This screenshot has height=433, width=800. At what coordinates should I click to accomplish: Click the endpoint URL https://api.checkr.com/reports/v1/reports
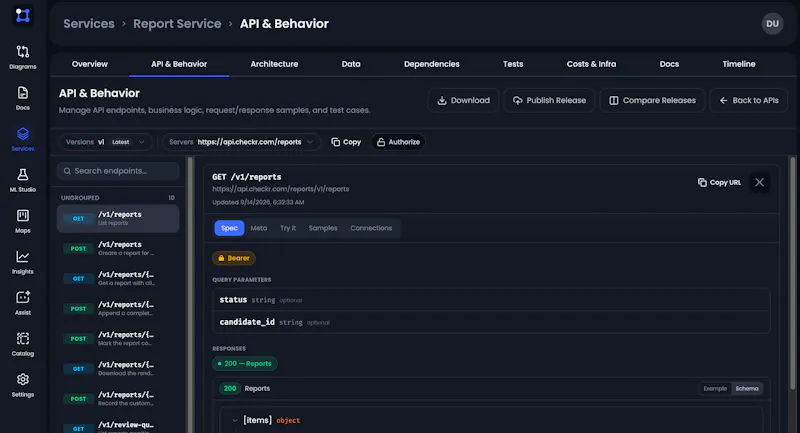point(281,189)
